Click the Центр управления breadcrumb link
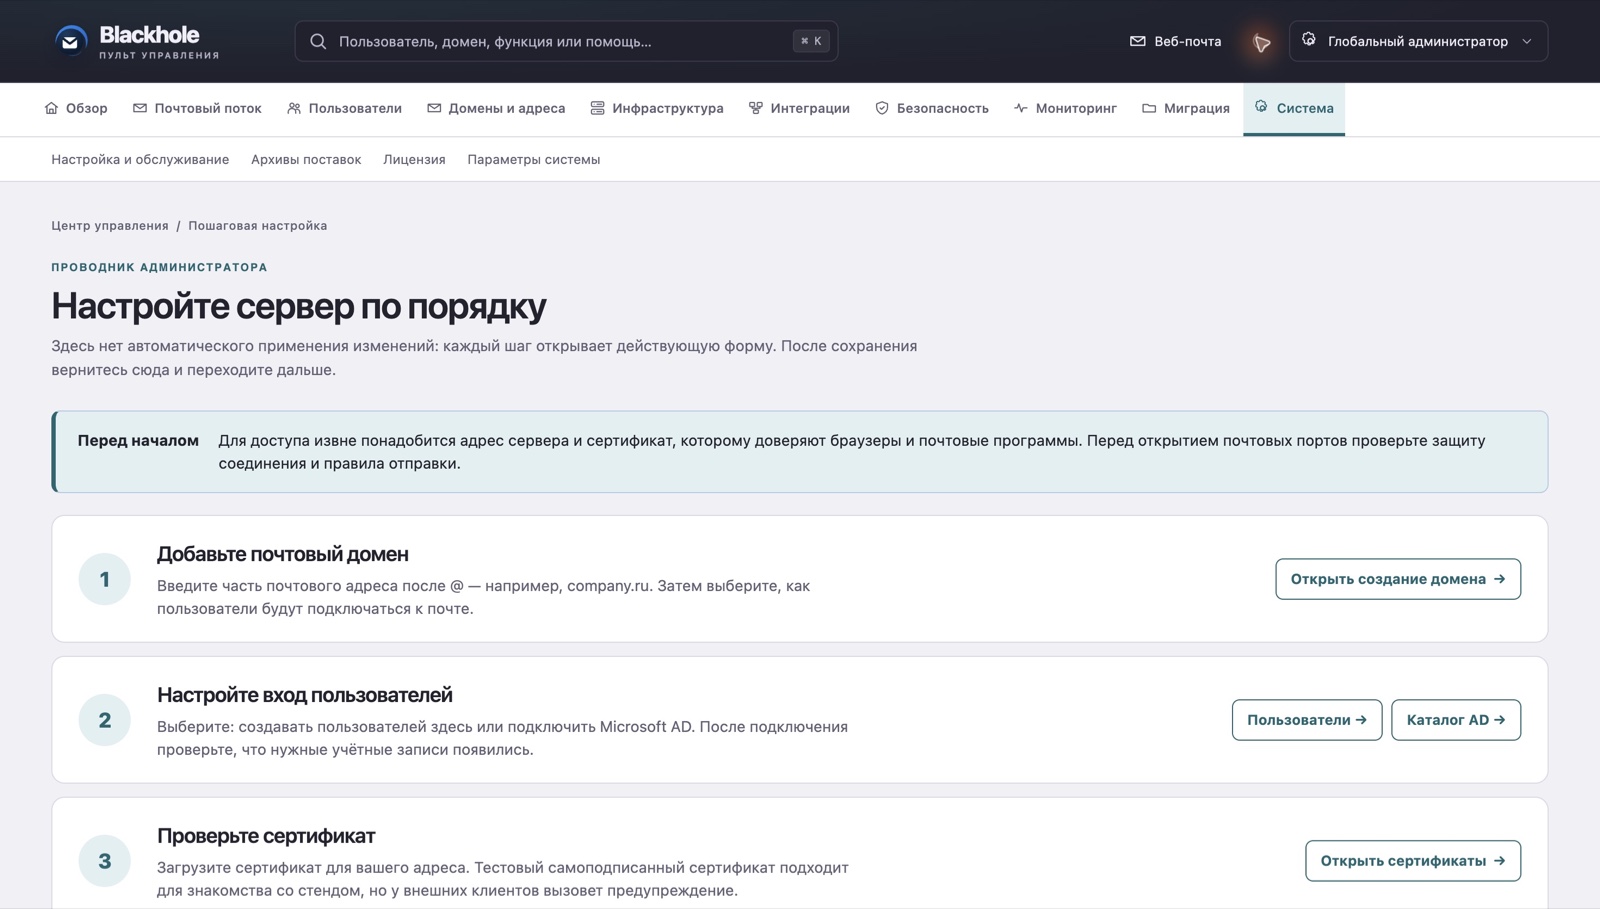1600x909 pixels. (110, 225)
